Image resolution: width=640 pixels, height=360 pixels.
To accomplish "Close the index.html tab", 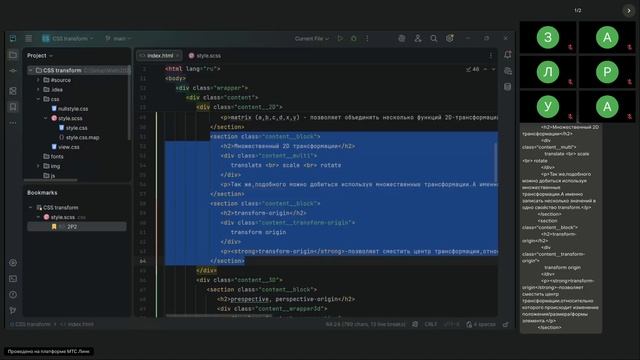I will (178, 56).
